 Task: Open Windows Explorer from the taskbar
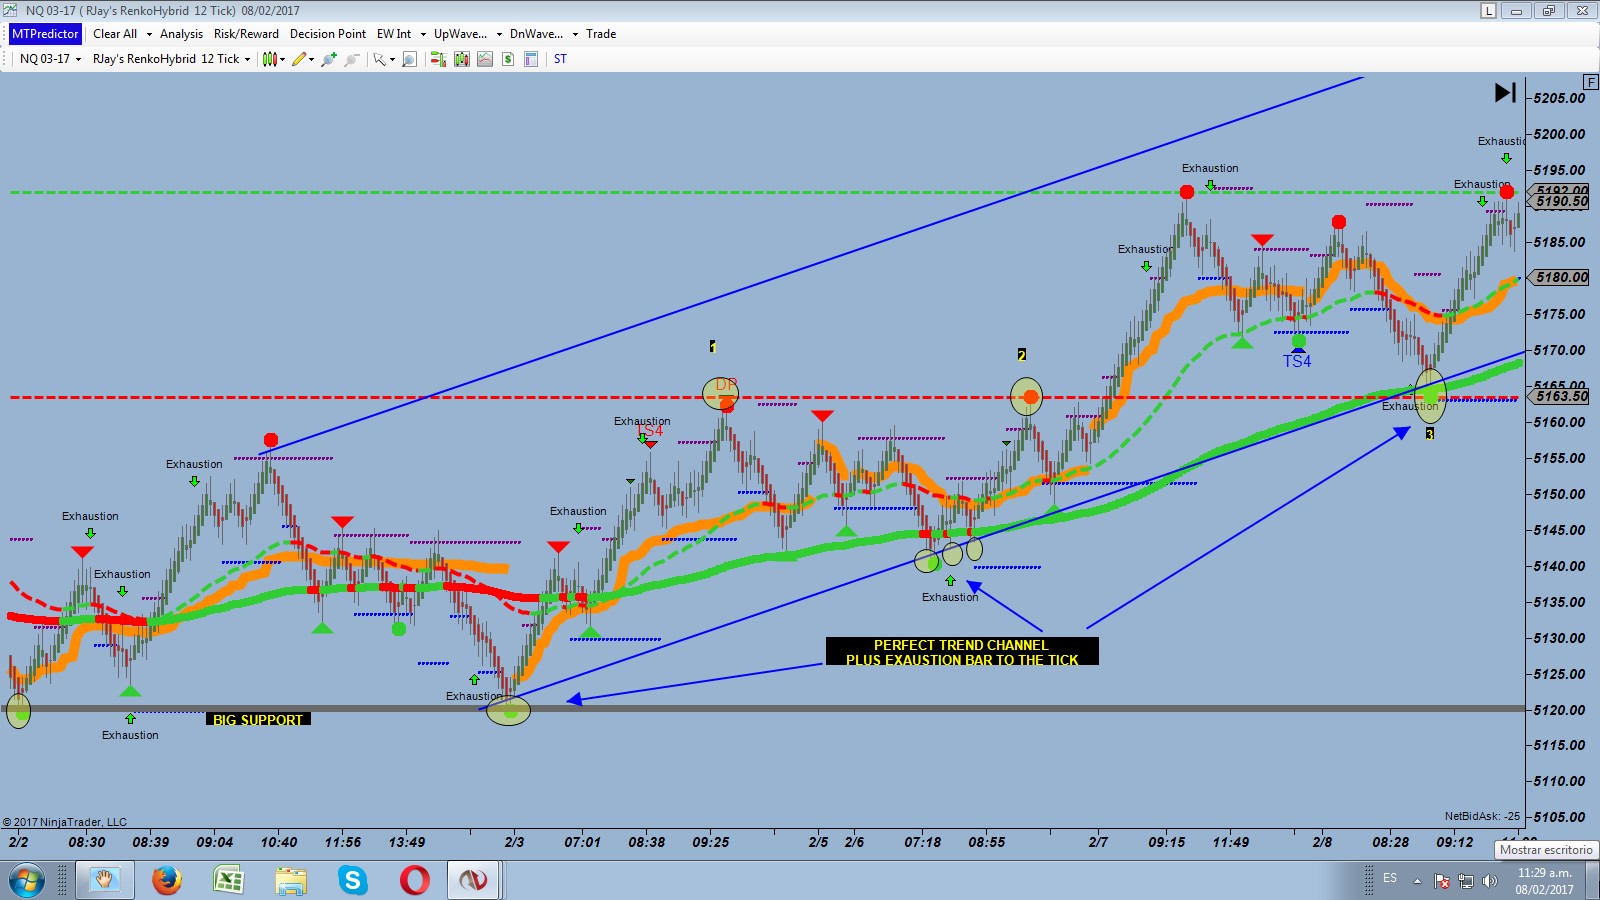(291, 880)
